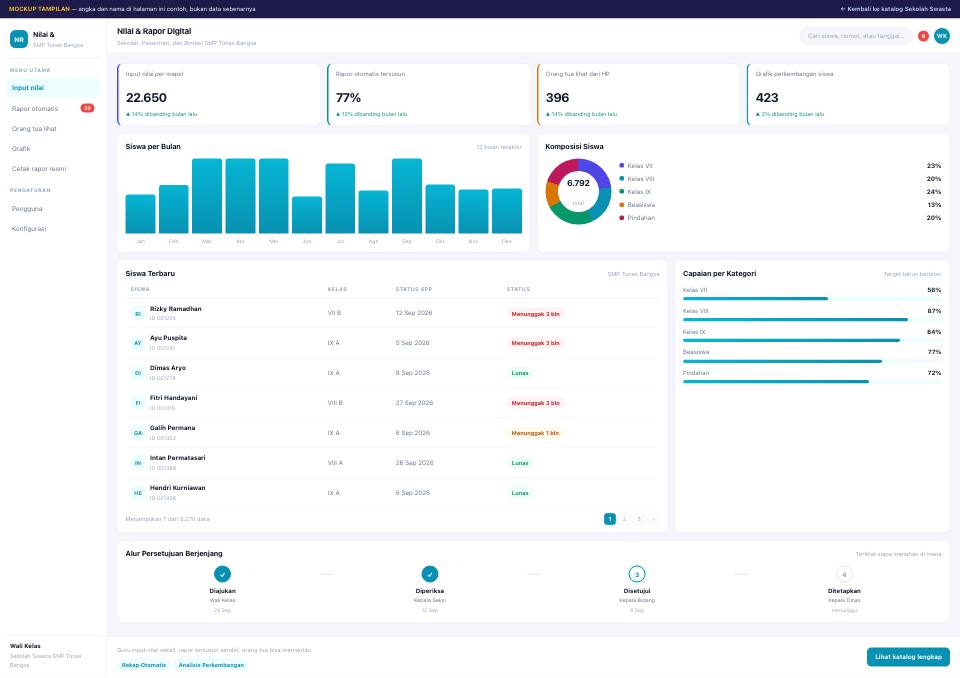Click the Pindahan legend entry
Screen dimensions: 960x678
point(780,218)
